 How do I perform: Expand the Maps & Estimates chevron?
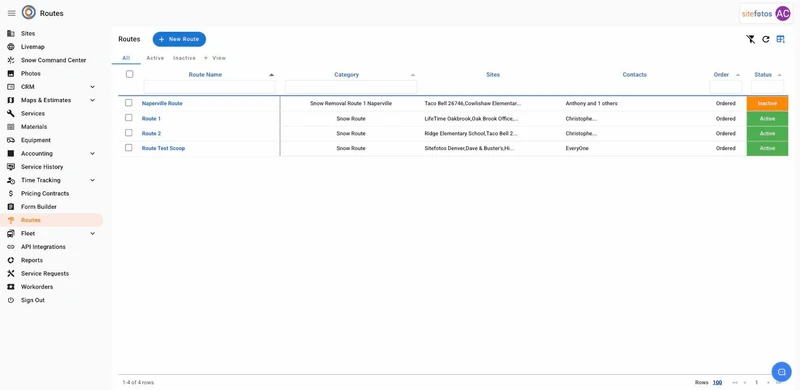pos(92,100)
